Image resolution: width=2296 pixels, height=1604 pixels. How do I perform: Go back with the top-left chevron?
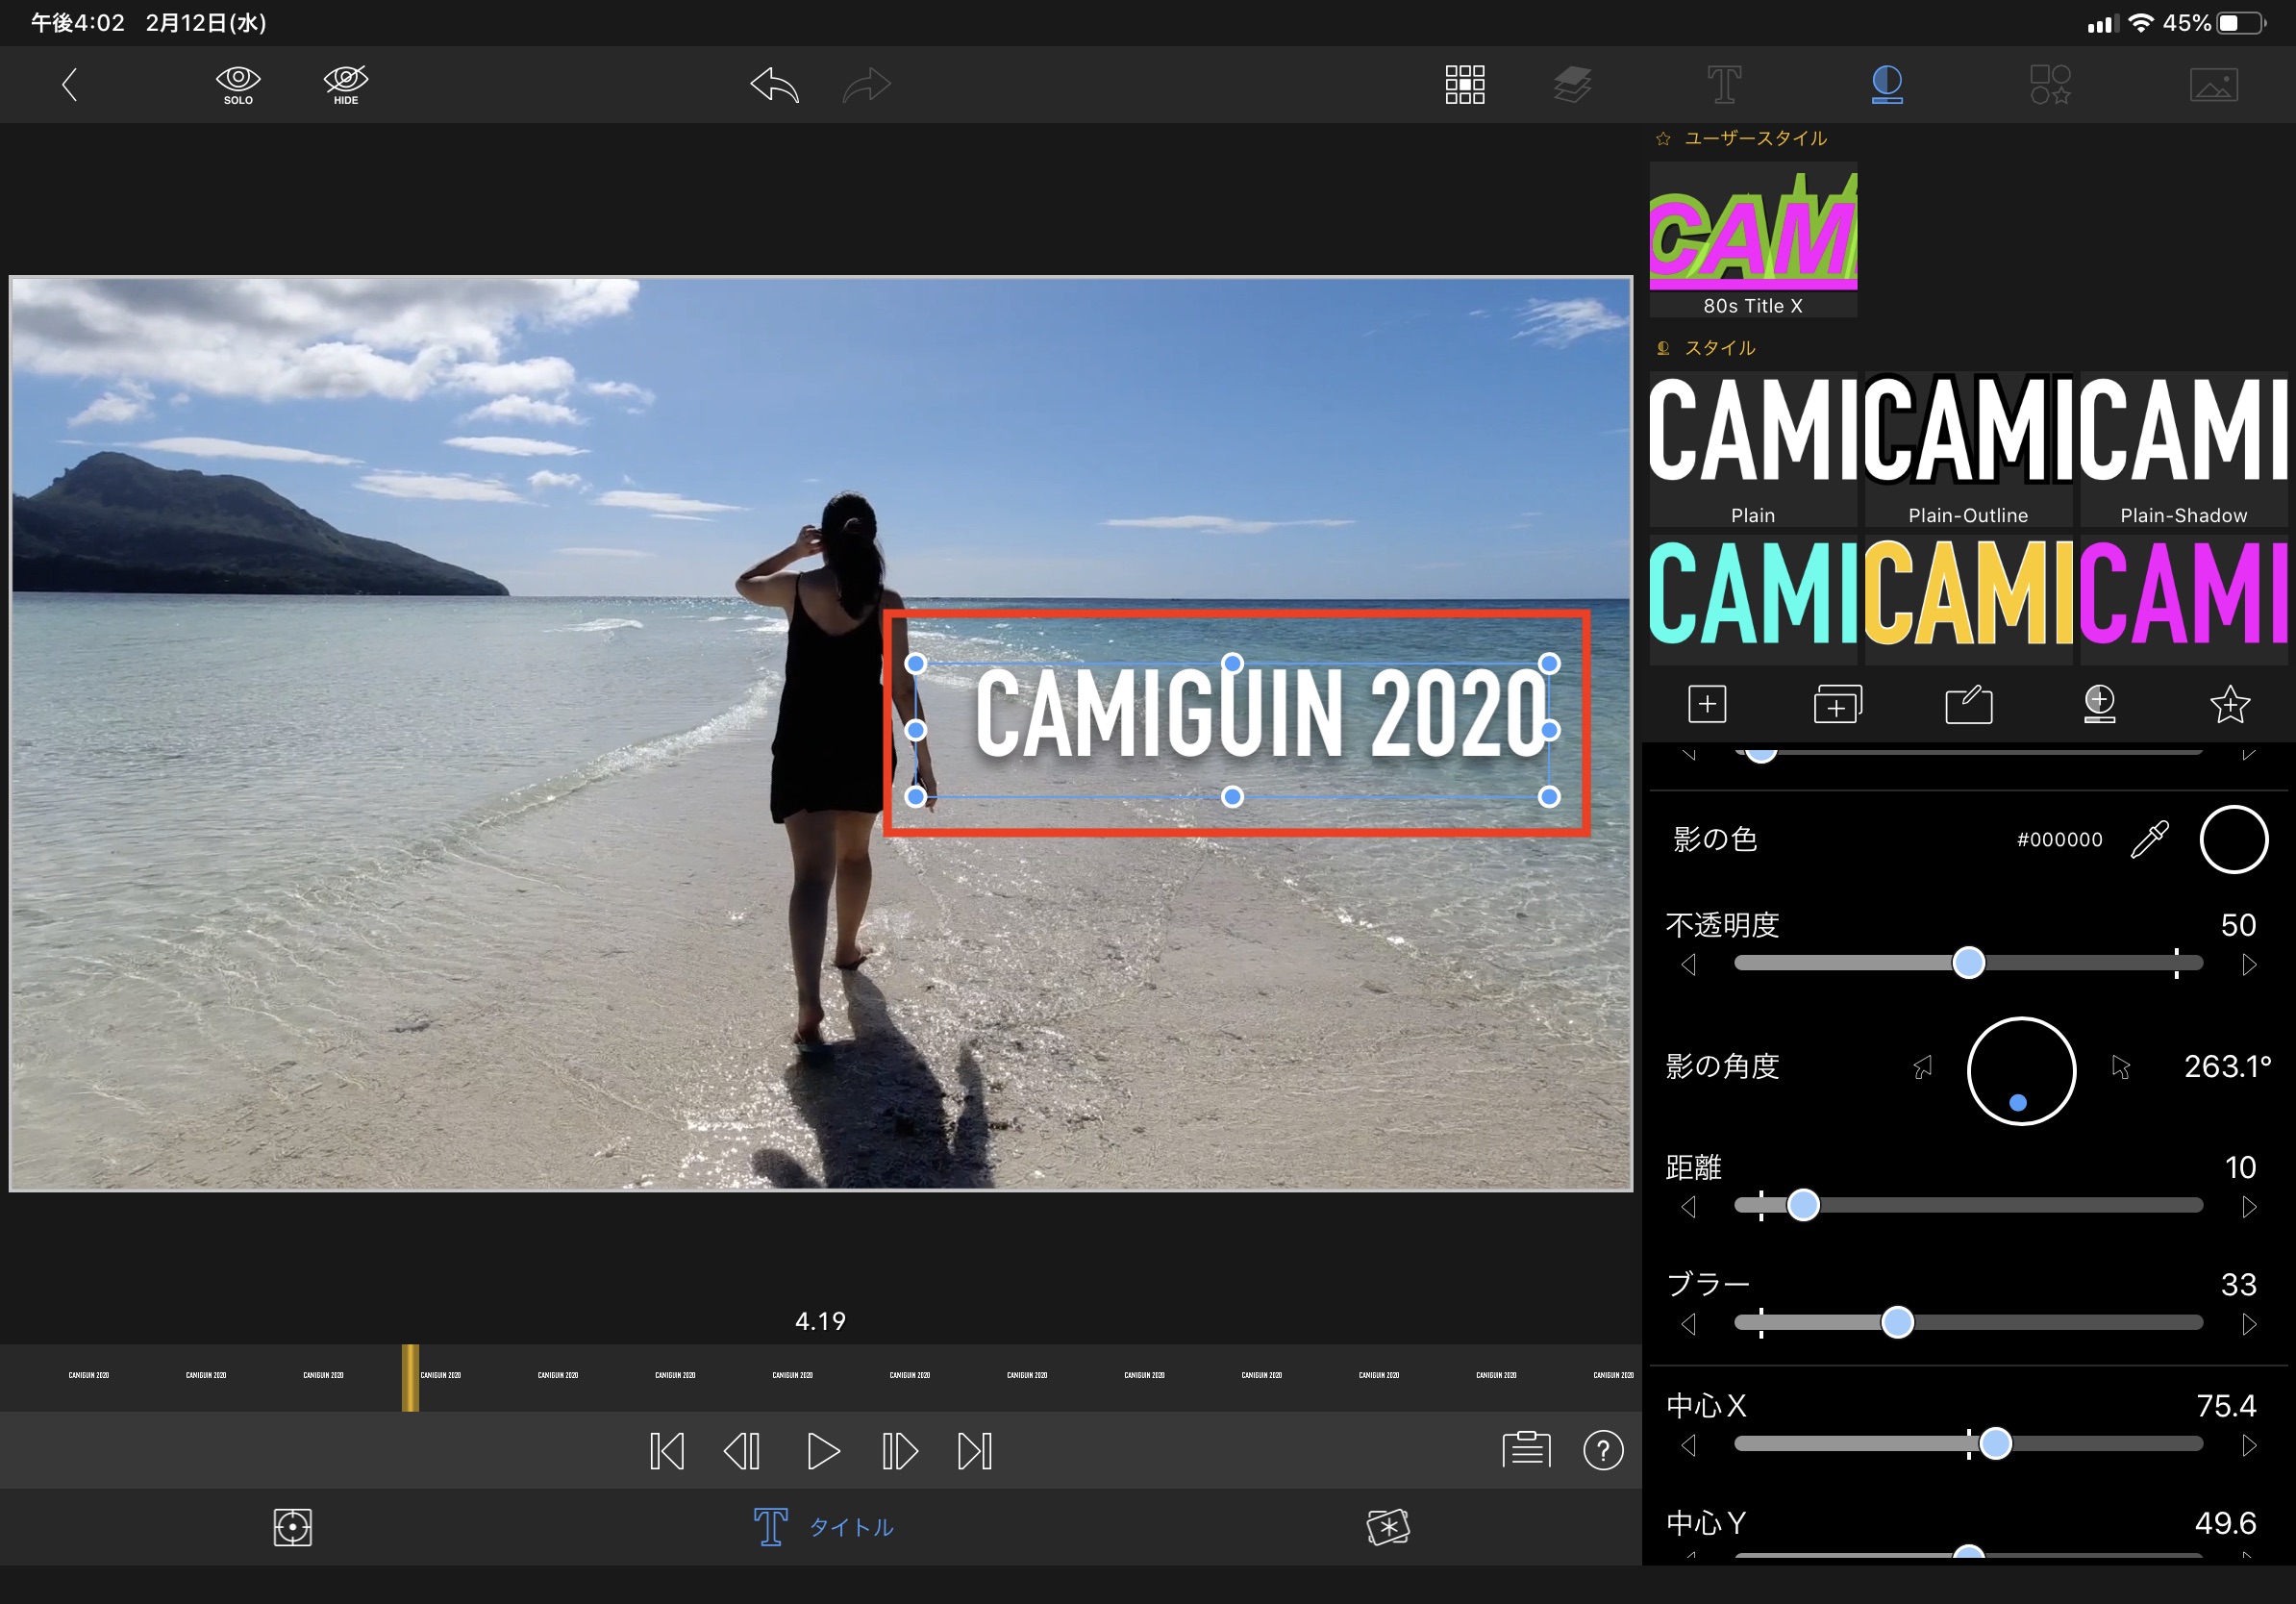[x=70, y=85]
